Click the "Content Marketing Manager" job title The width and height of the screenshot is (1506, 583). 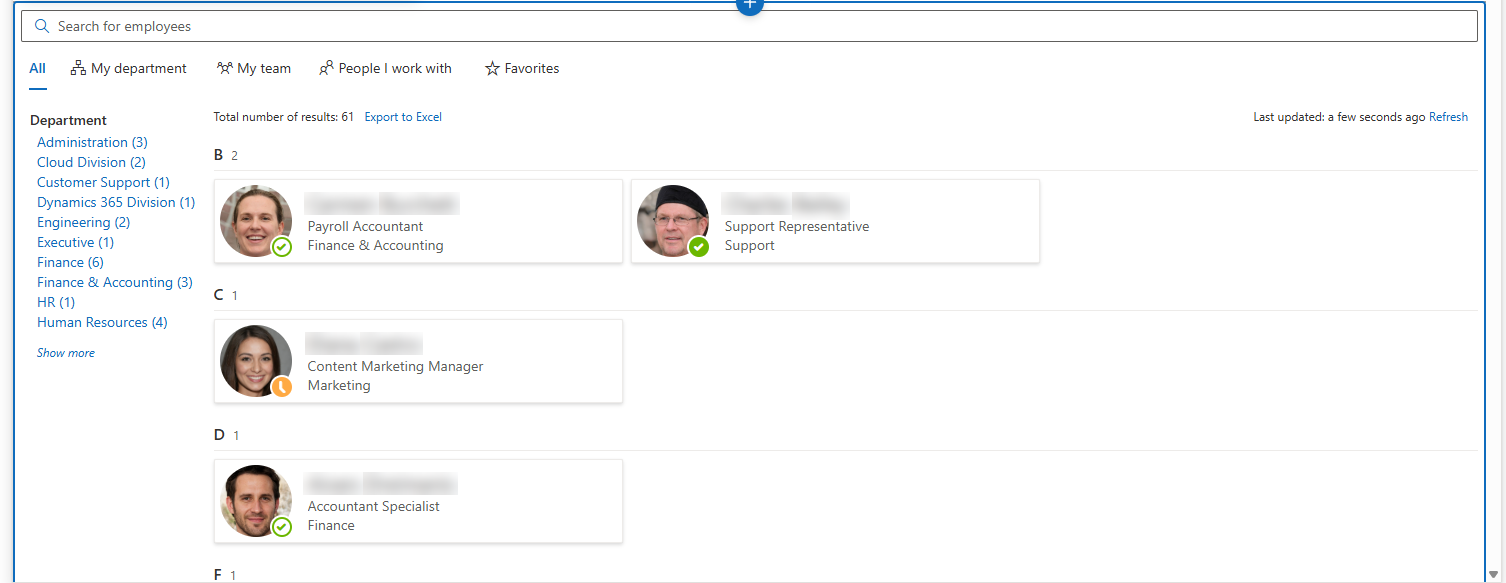coord(395,367)
